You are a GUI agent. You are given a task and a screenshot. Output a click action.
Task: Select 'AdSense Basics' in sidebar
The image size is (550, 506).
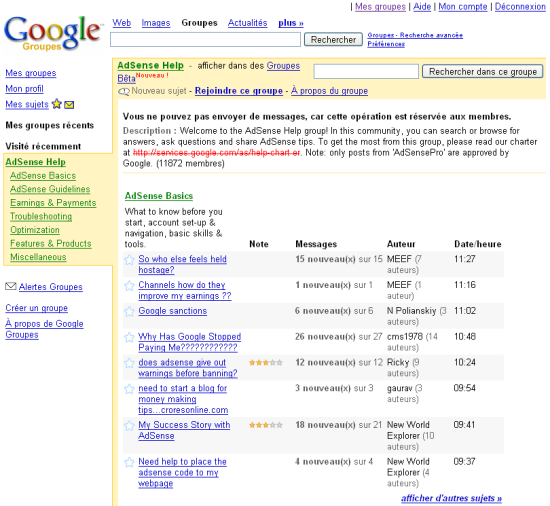pos(43,176)
